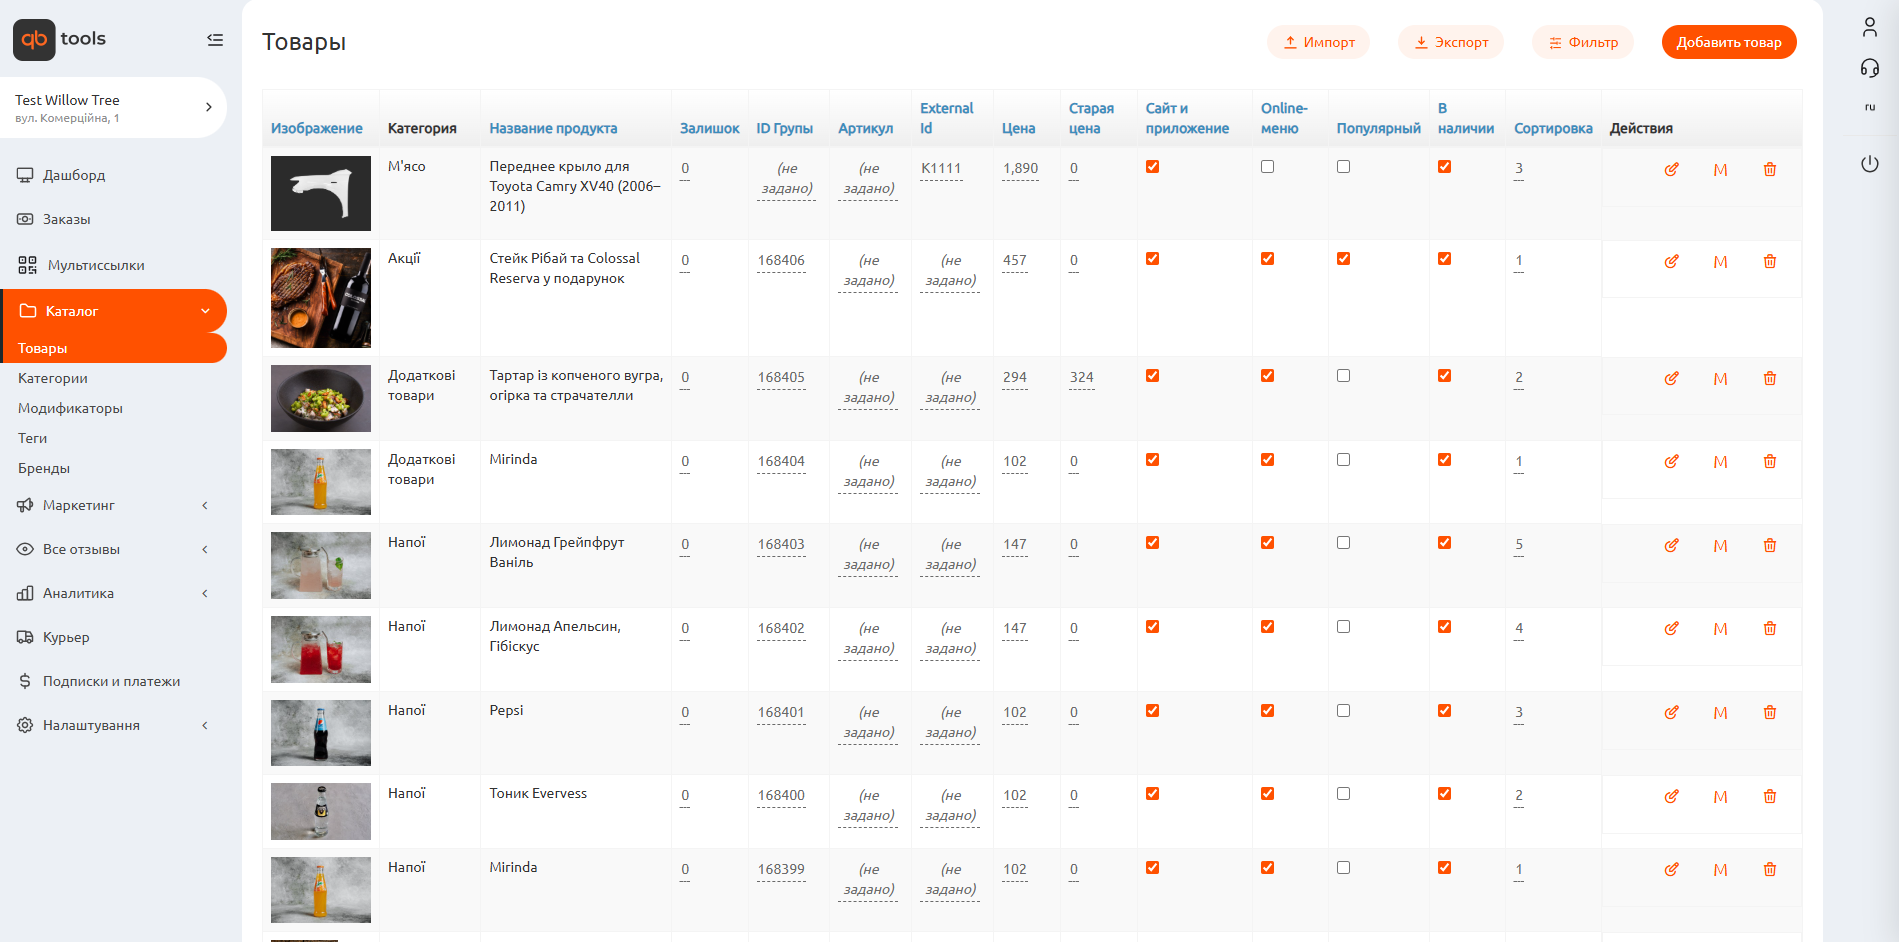
Task: Edit the Тоник Evervess product
Action: click(x=1671, y=797)
